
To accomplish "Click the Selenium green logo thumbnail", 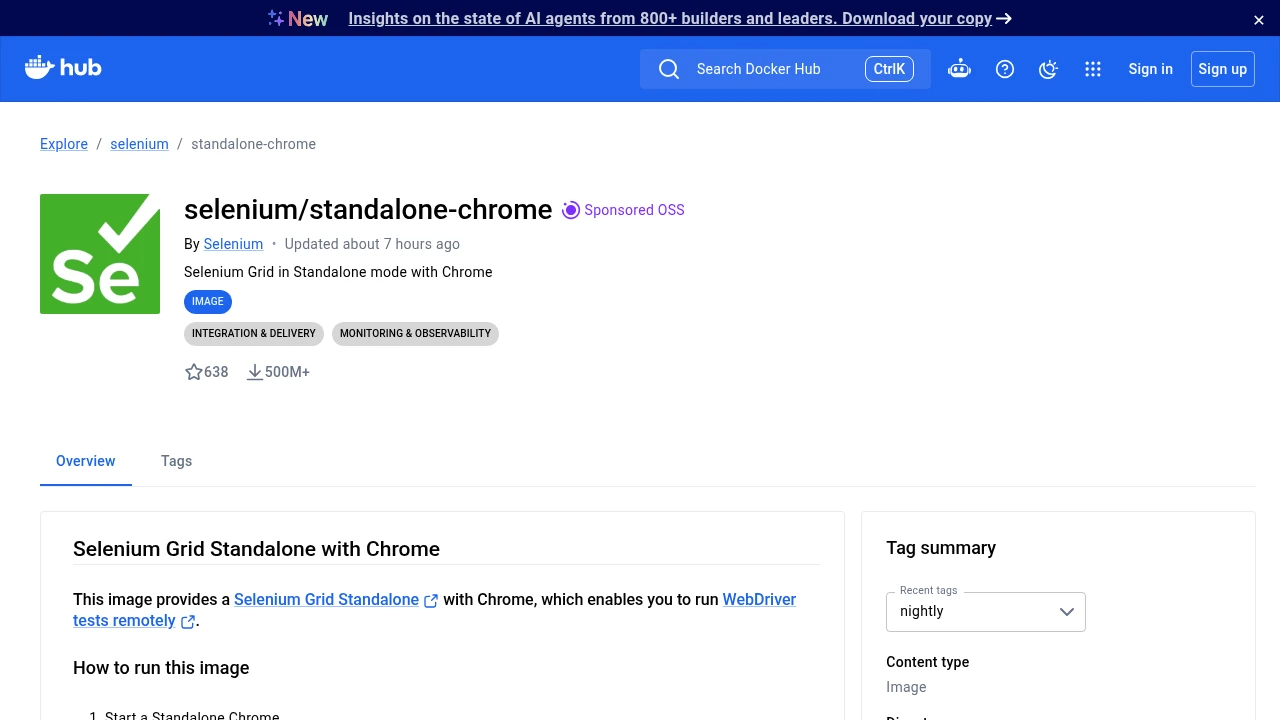I will pyautogui.click(x=100, y=254).
